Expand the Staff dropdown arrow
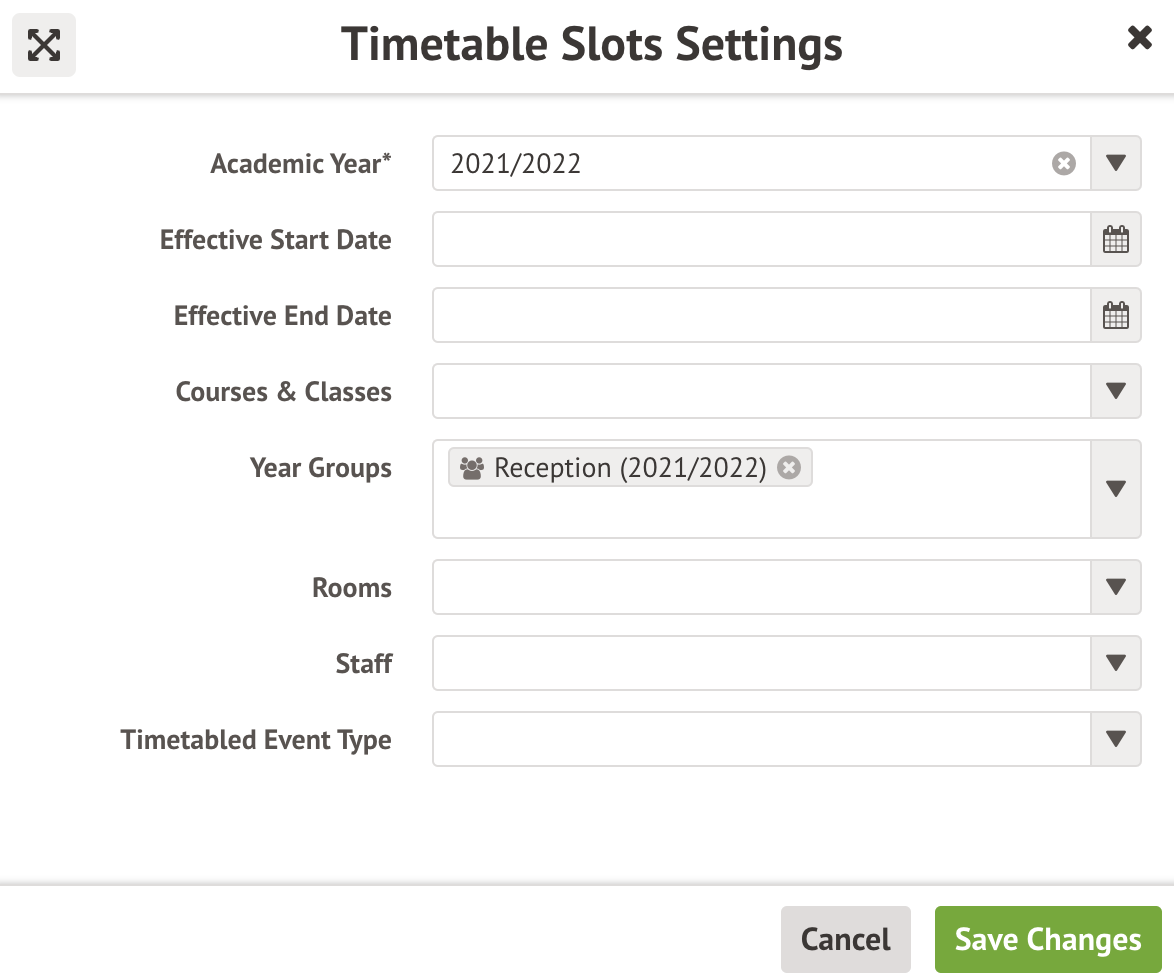The height and width of the screenshot is (980, 1174). (x=1116, y=664)
